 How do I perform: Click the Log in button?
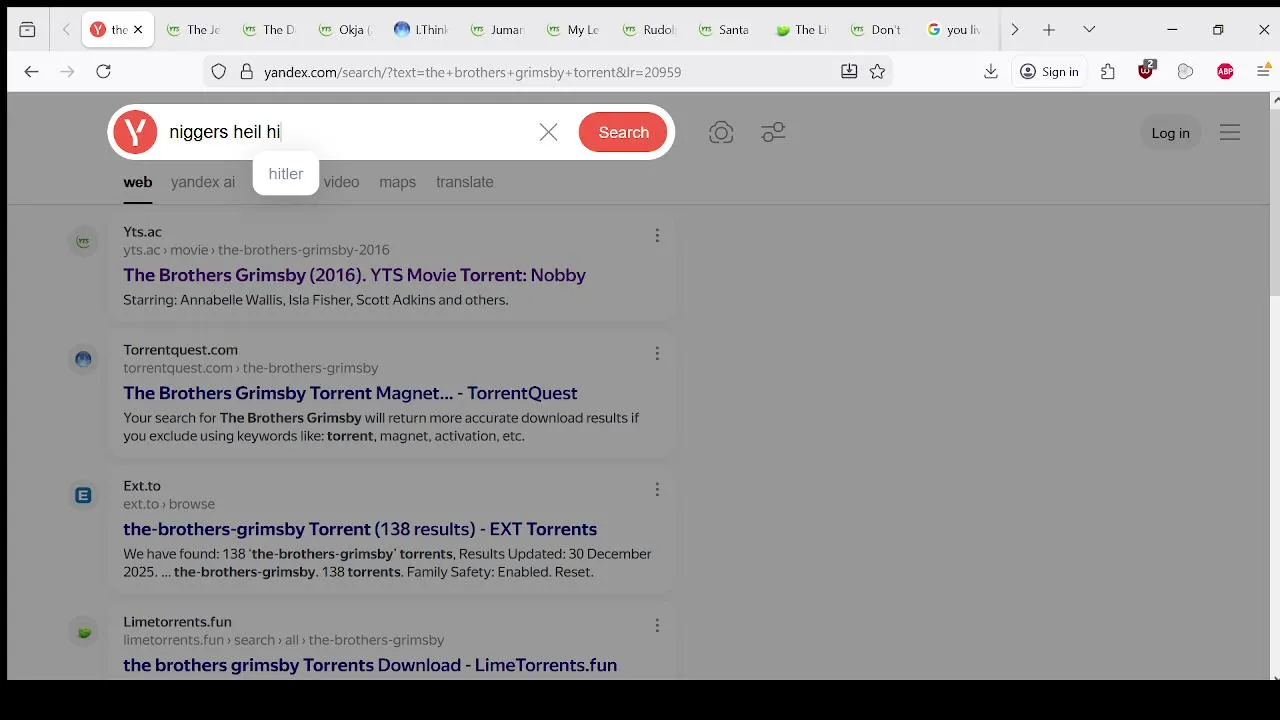tap(1170, 132)
